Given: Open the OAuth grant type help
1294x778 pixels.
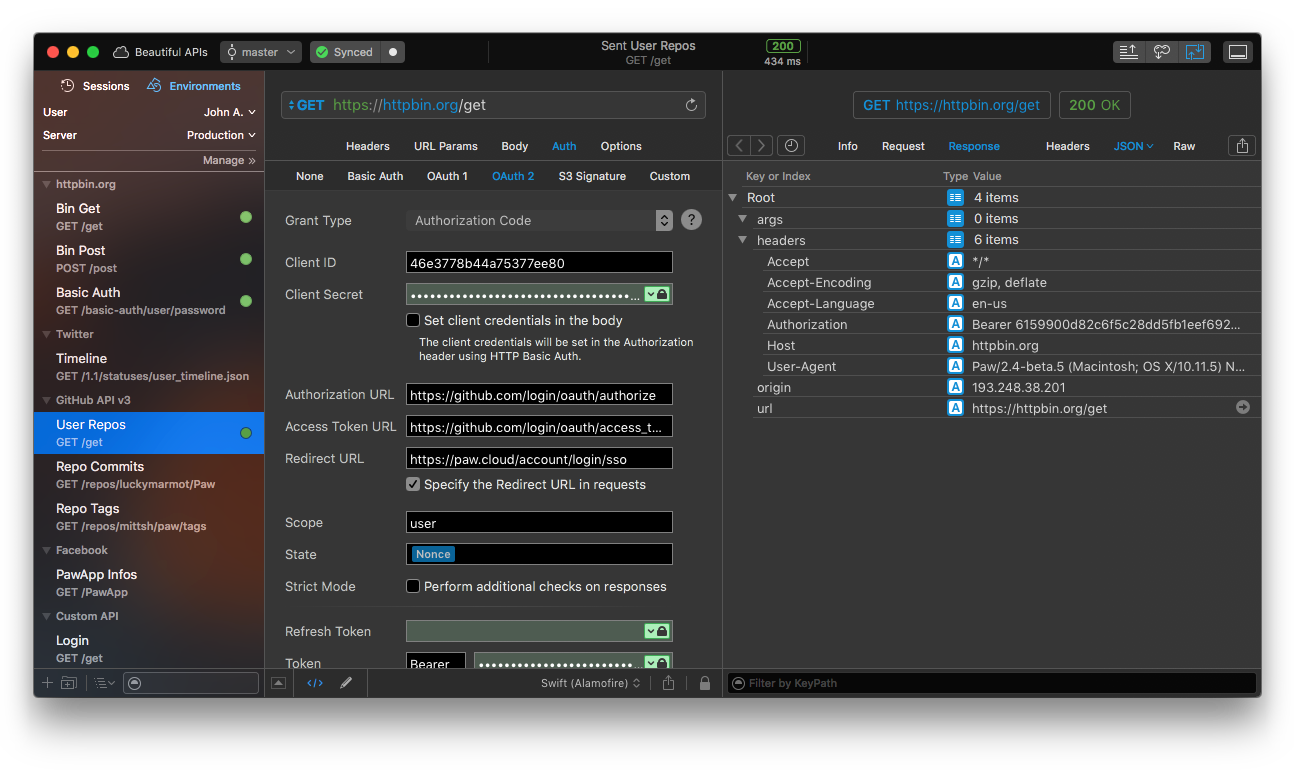Looking at the screenshot, I should click(691, 220).
